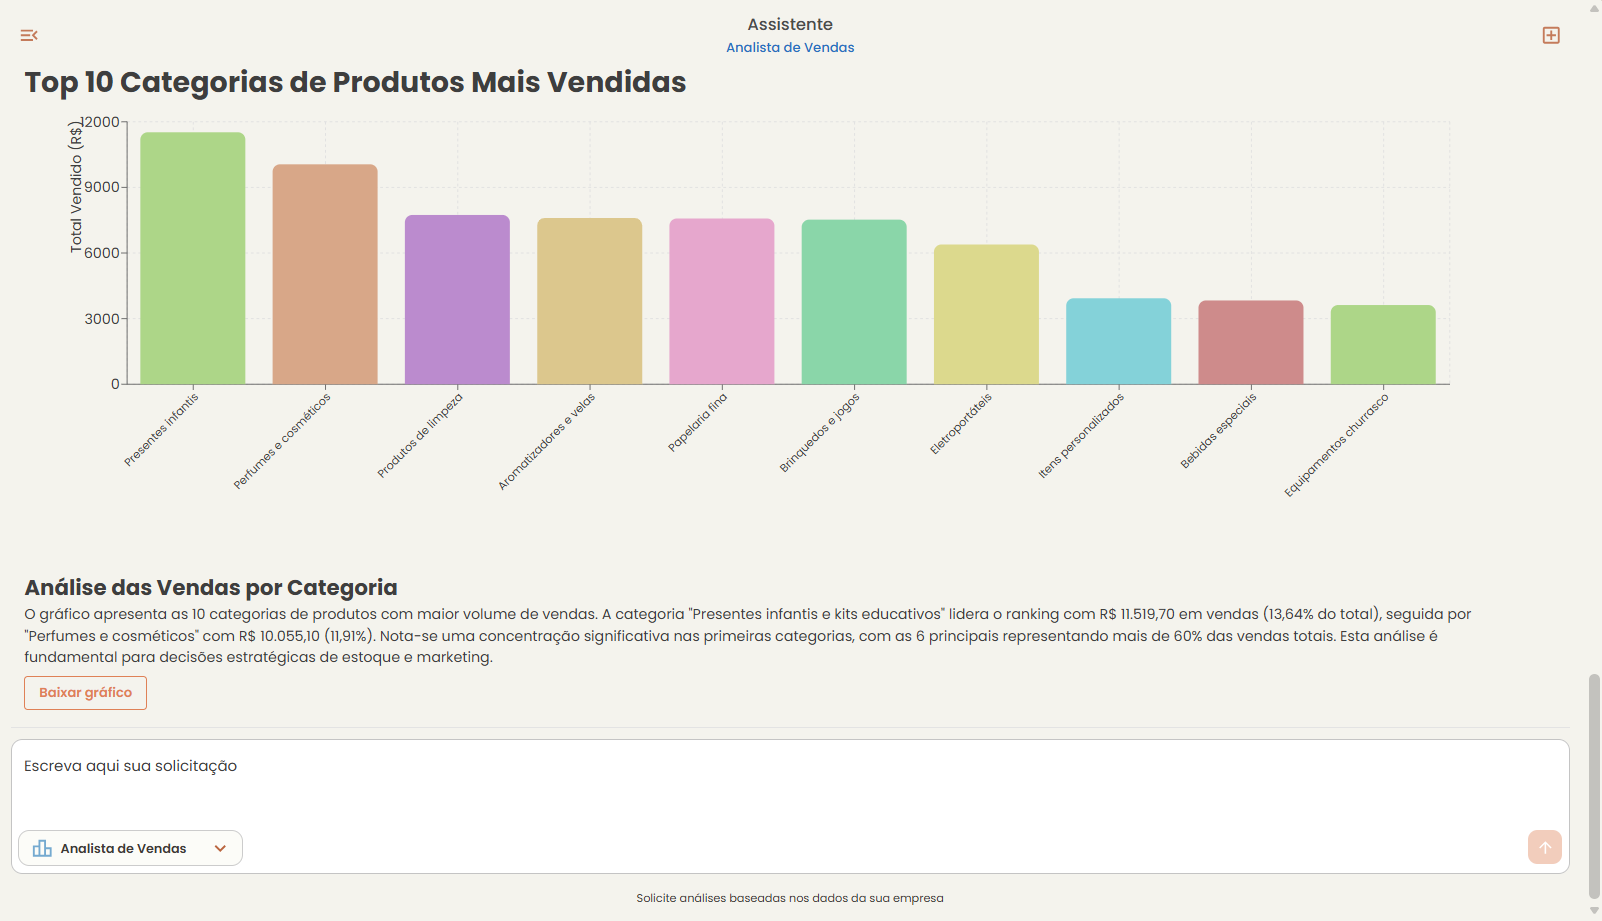This screenshot has width=1602, height=921.
Task: Expand the Analista de Vendas agent dropdown
Action: [221, 848]
